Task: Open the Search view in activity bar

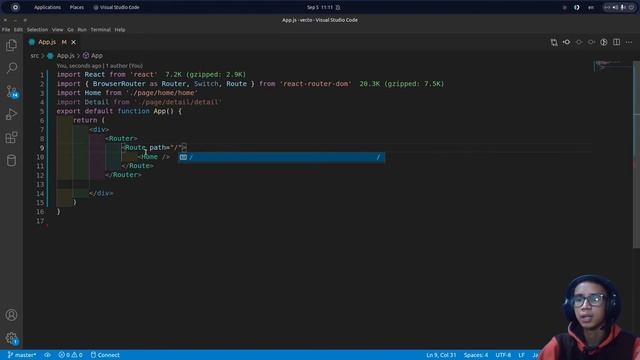Action: pos(11,68)
